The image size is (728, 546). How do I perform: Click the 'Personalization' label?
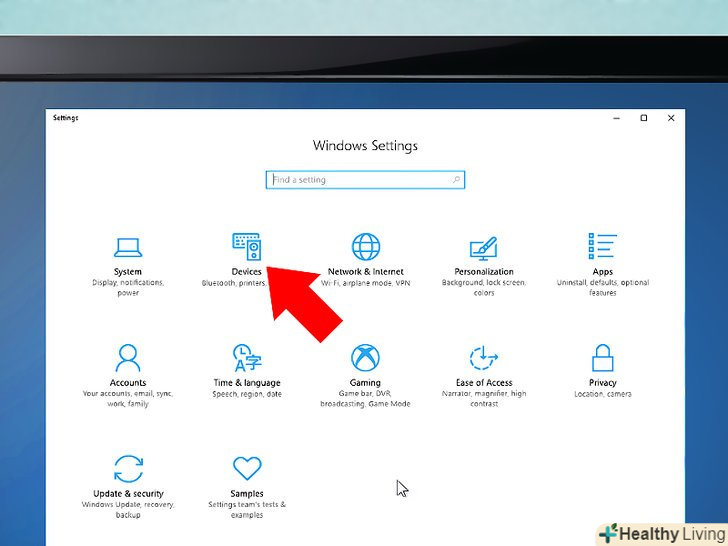tap(484, 272)
